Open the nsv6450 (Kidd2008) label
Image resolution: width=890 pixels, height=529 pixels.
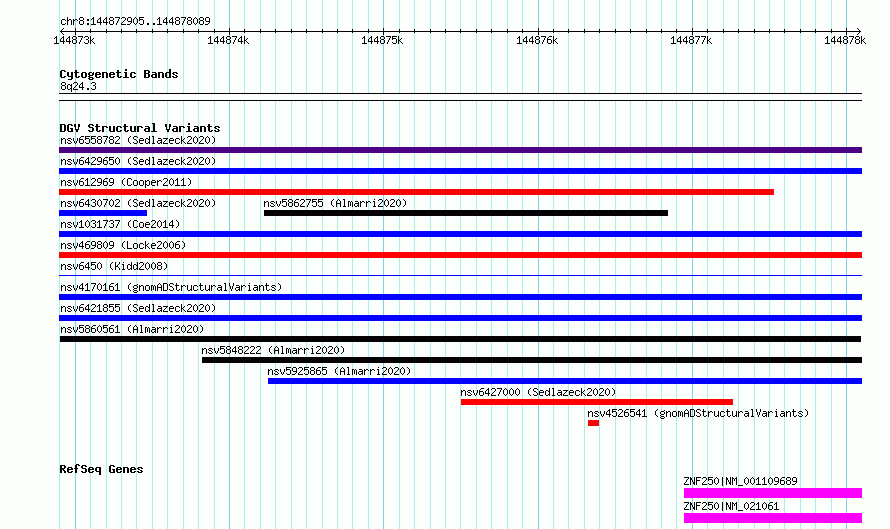[x=114, y=266]
